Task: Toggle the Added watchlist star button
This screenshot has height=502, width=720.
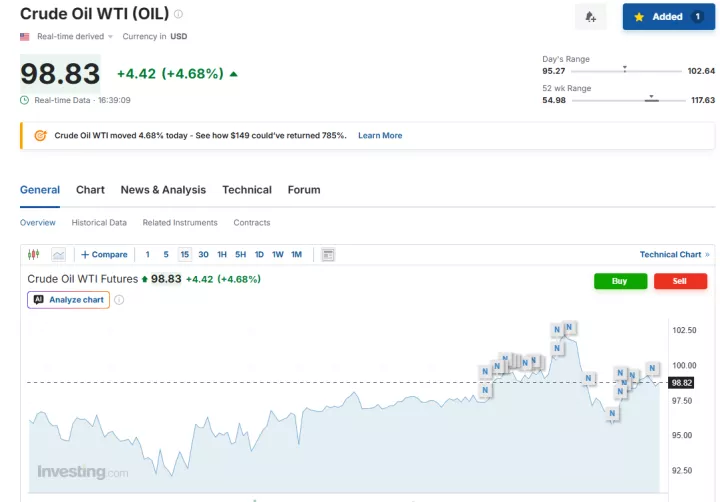Action: coord(668,17)
